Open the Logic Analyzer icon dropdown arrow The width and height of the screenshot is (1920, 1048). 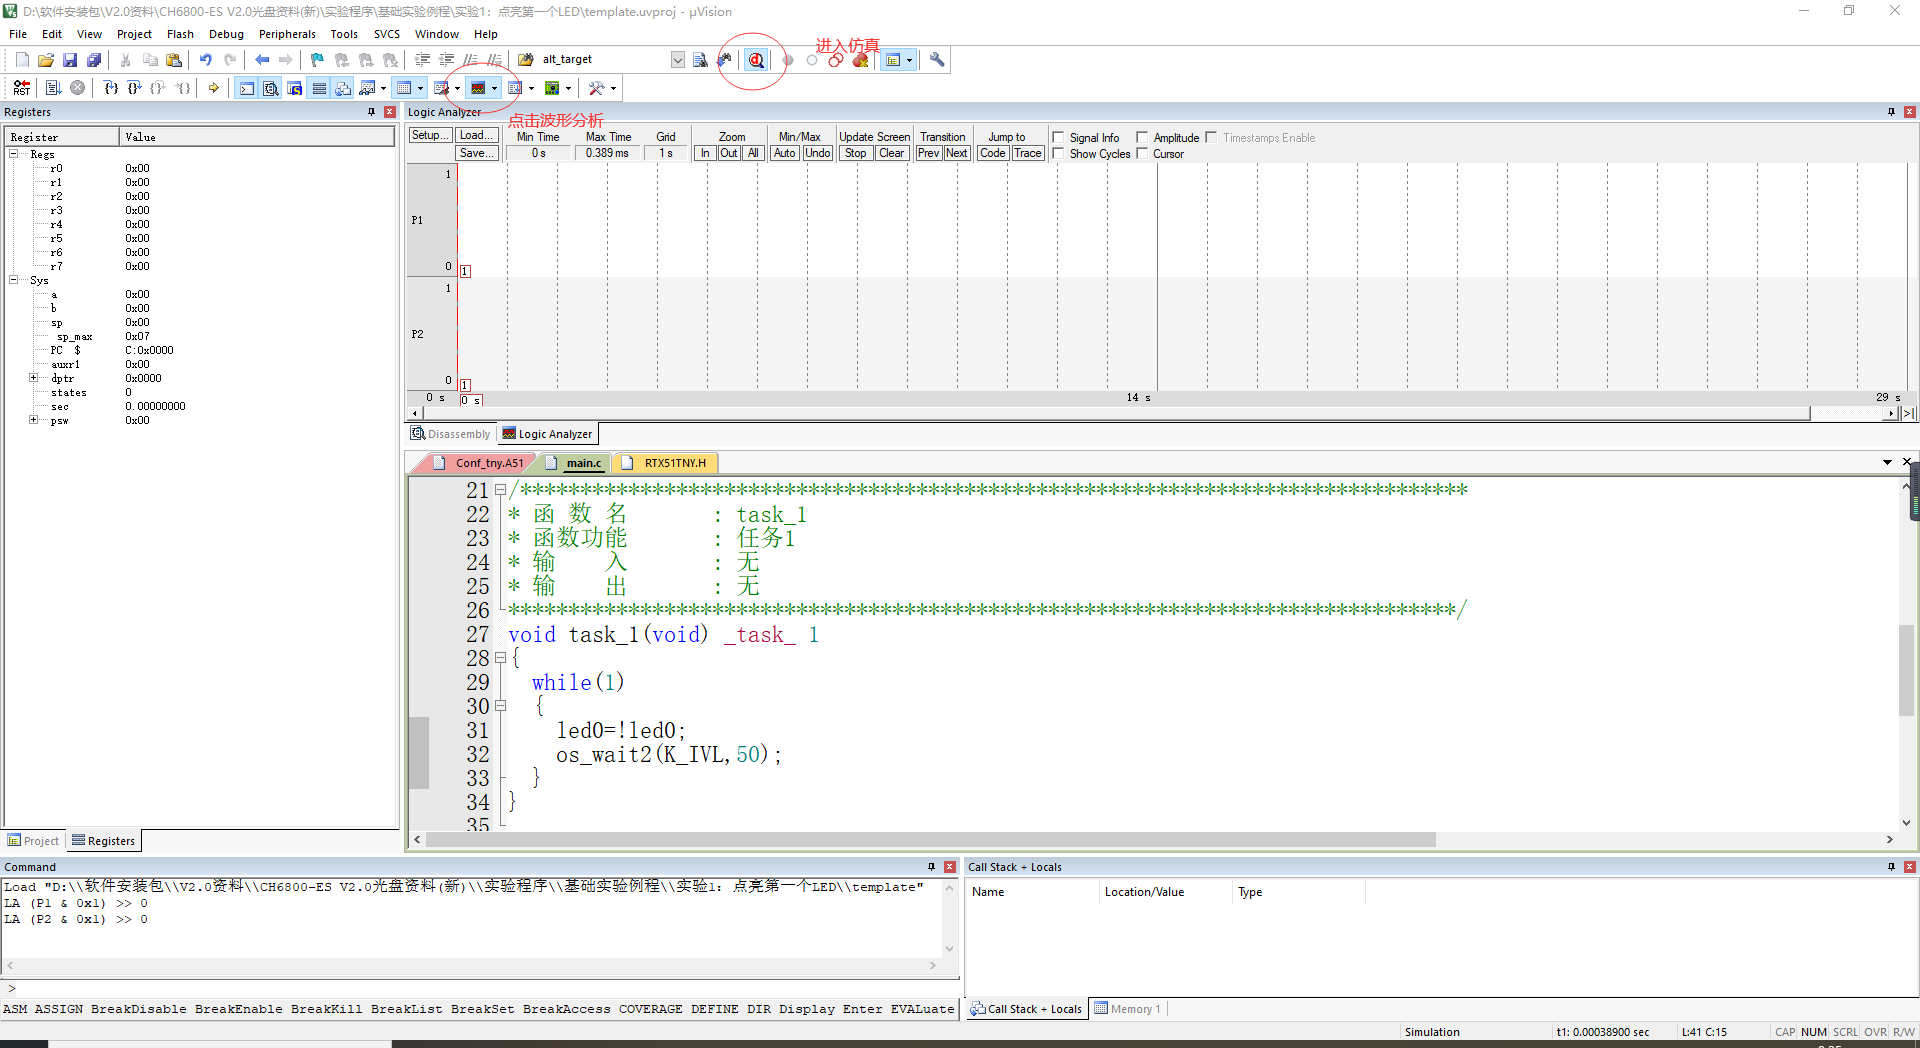494,88
